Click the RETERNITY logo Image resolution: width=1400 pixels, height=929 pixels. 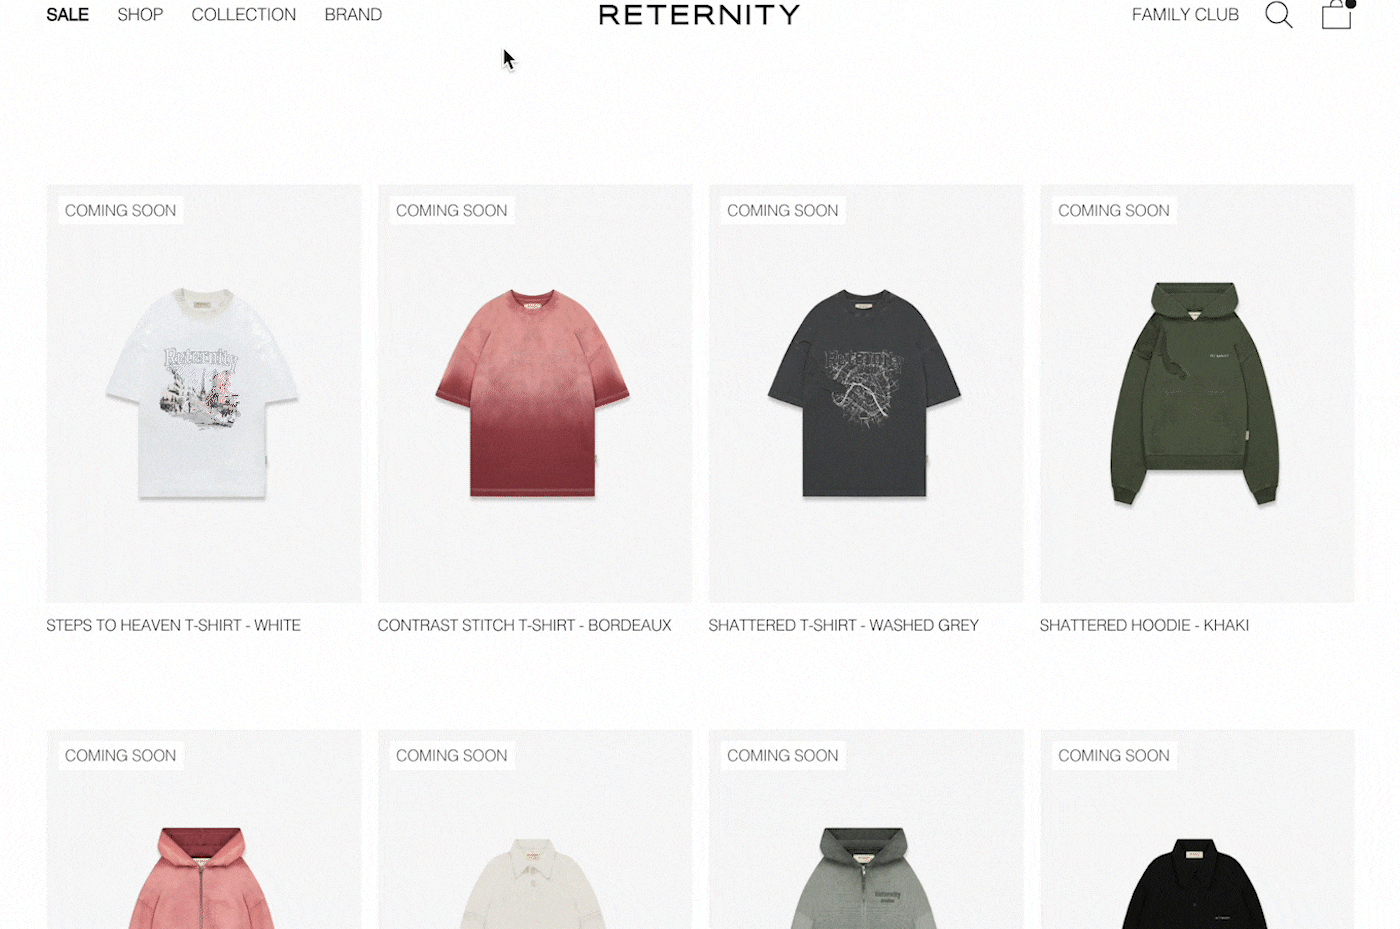[699, 15]
